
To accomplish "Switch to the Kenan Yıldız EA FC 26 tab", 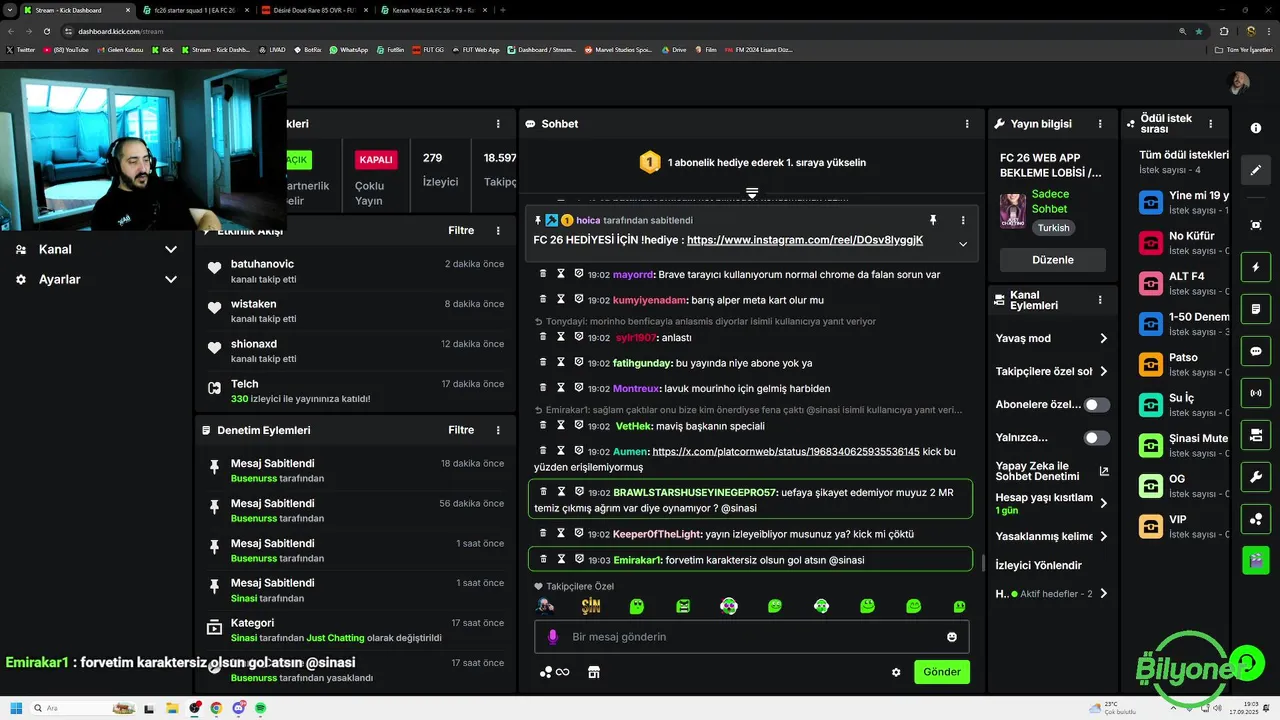I will click(432, 10).
